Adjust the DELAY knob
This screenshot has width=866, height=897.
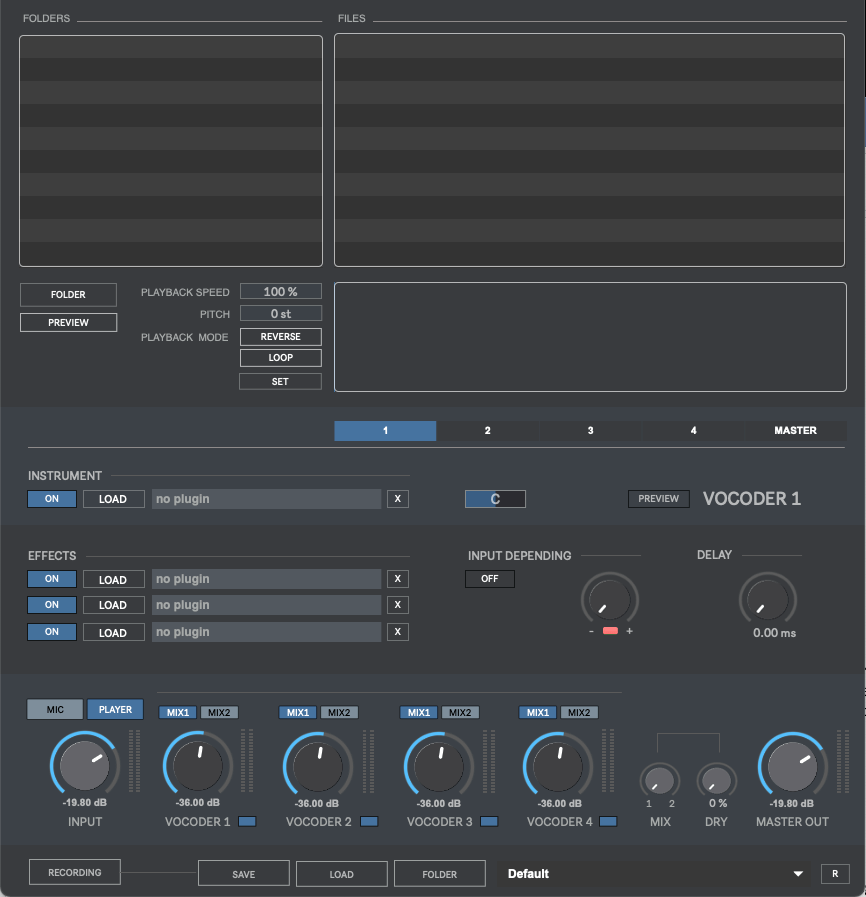[x=768, y=602]
